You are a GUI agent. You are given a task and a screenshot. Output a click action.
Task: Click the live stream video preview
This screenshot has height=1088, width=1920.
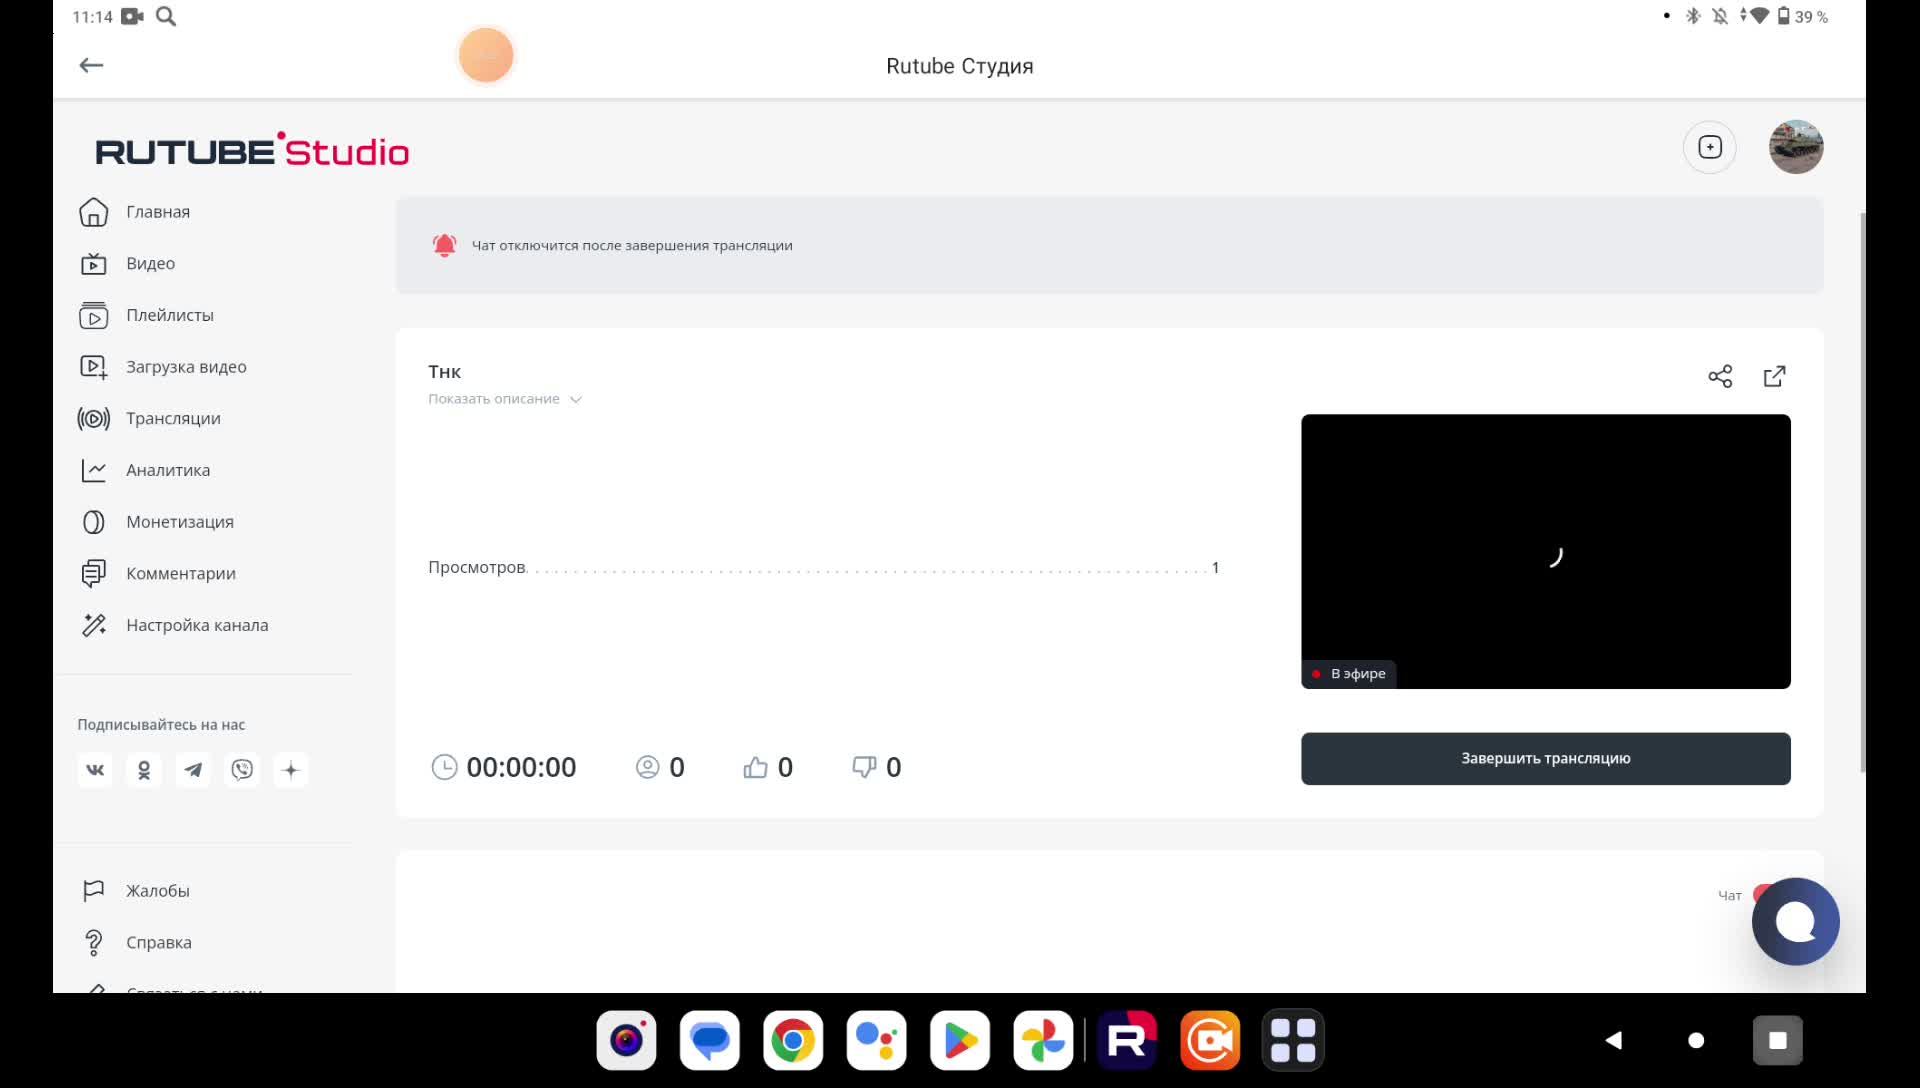(1545, 551)
